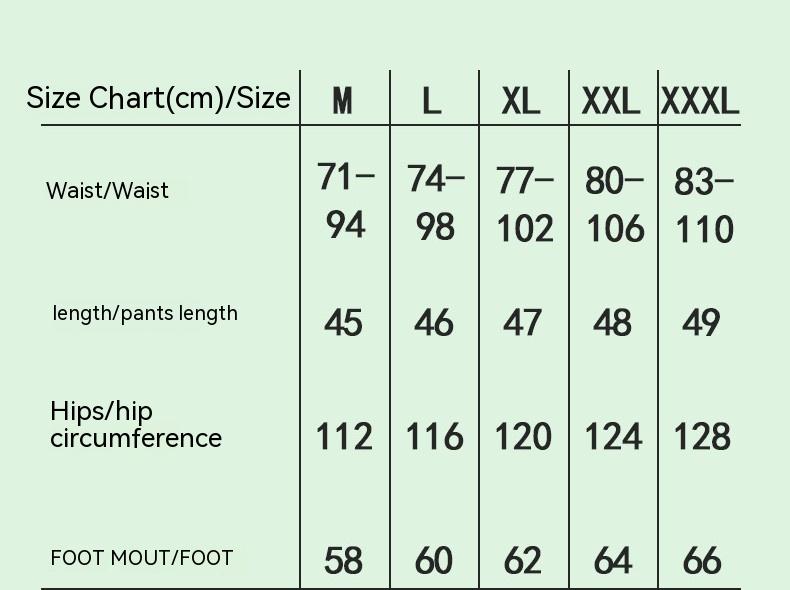Click the XL size column header

pyautogui.click(x=521, y=101)
